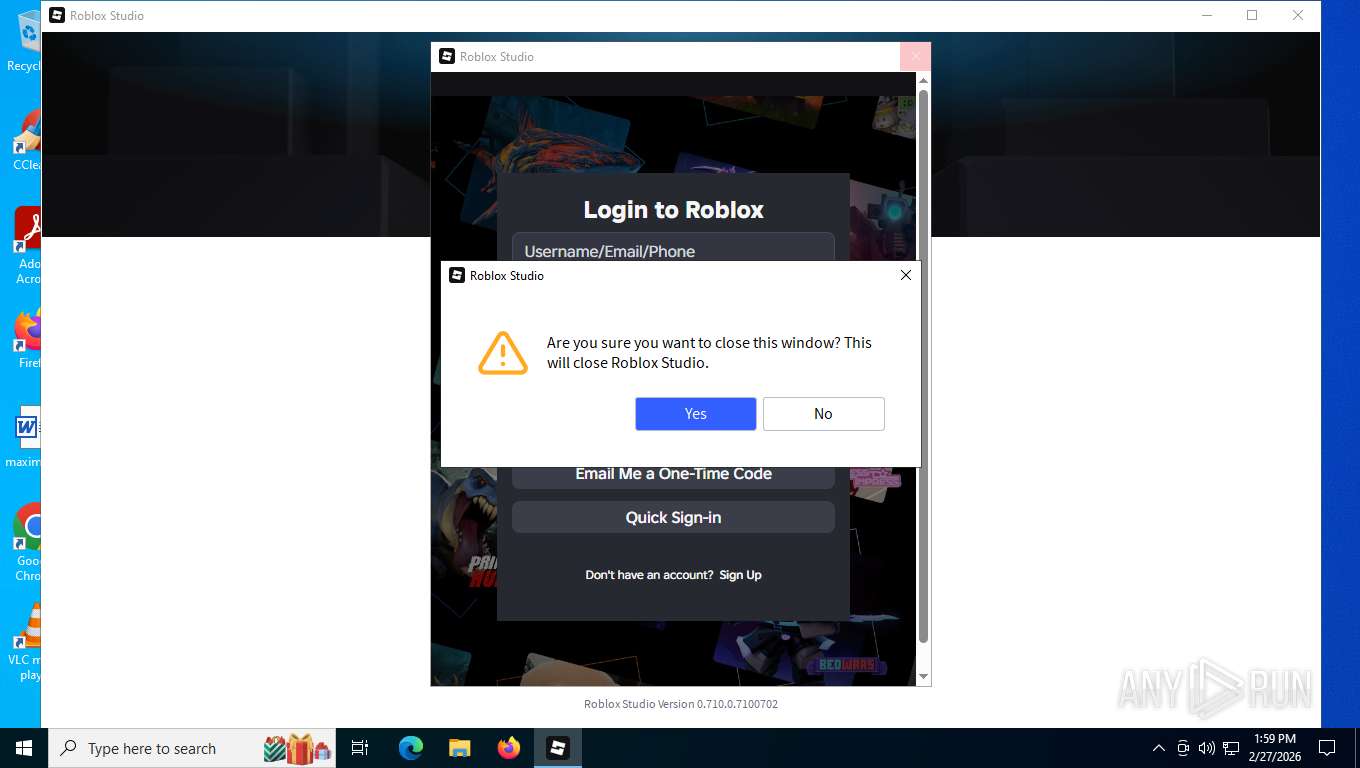Image resolution: width=1360 pixels, height=768 pixels.
Task: Open File Explorer from taskbar
Action: tap(459, 748)
